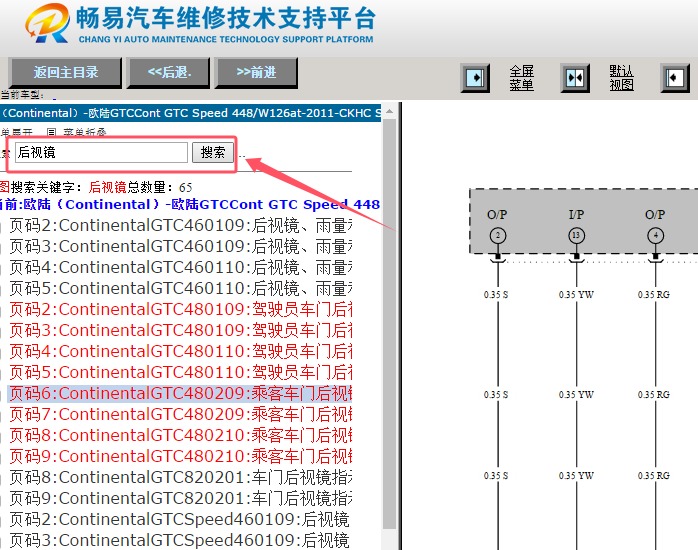This screenshot has width=698, height=550.
Task: Select highlighted result 页码6:ContinentalGTC480209
Action: 180,393
